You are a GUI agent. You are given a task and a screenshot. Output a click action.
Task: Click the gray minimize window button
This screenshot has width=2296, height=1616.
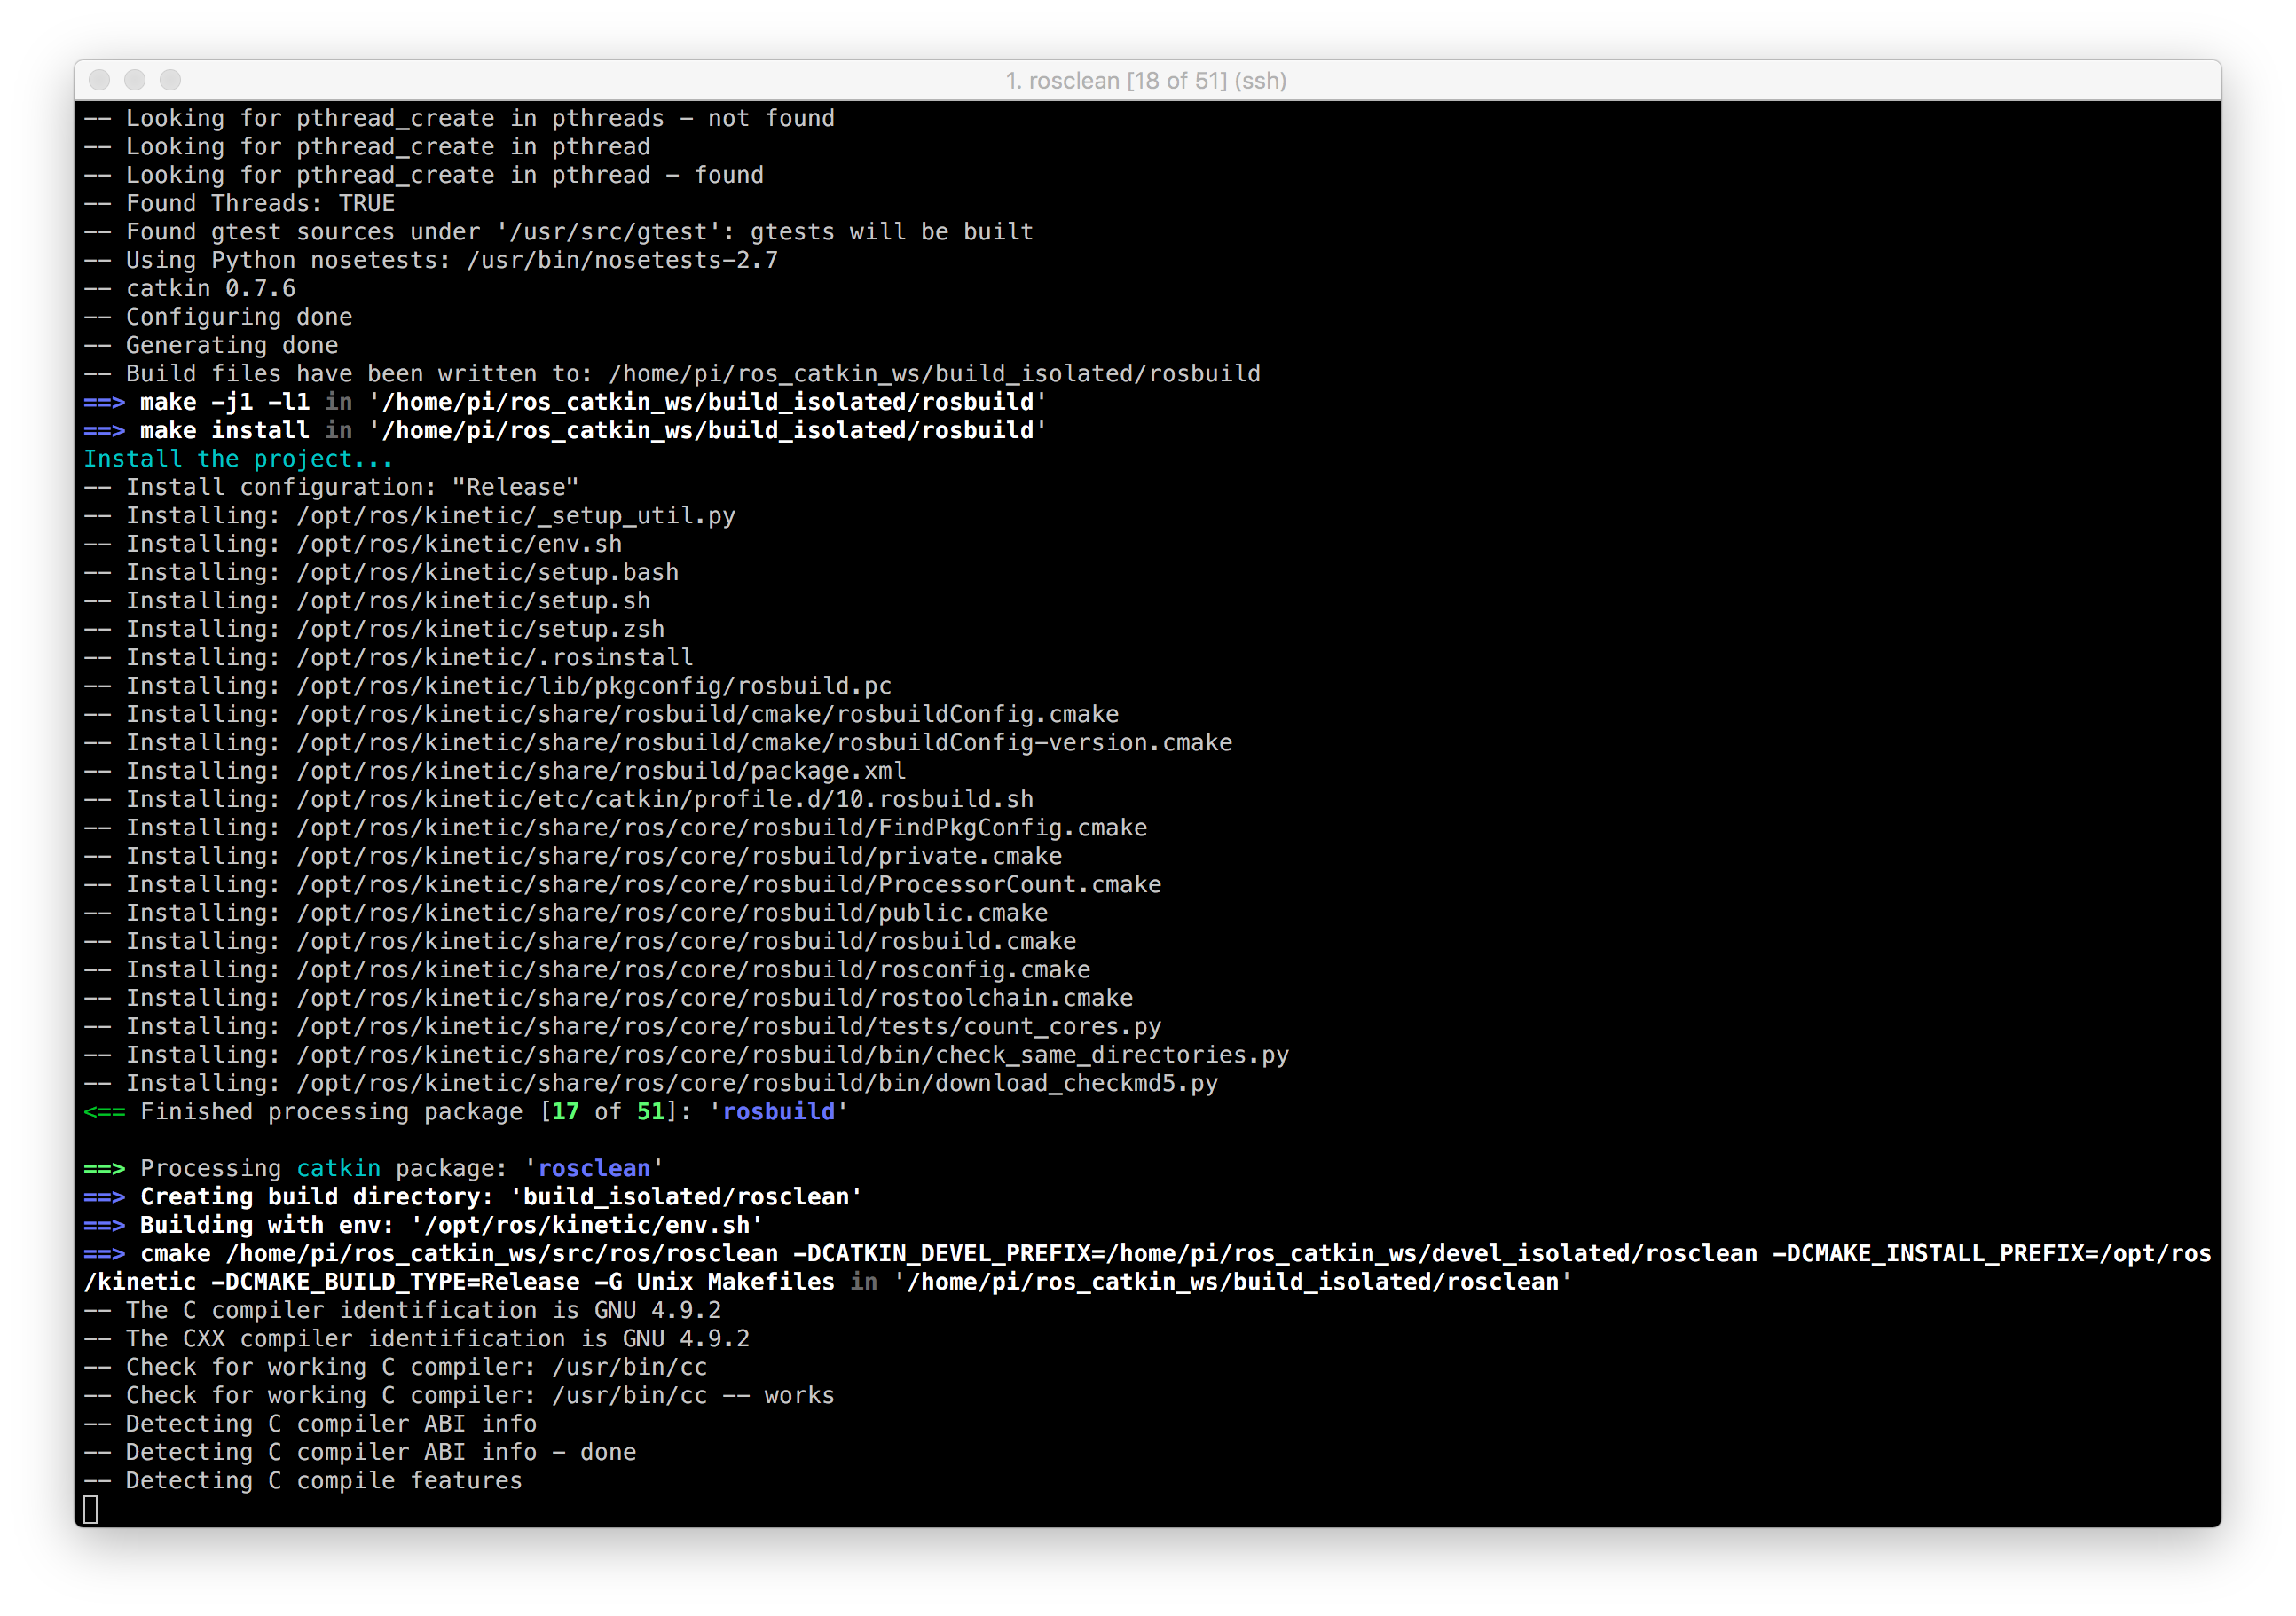click(135, 79)
